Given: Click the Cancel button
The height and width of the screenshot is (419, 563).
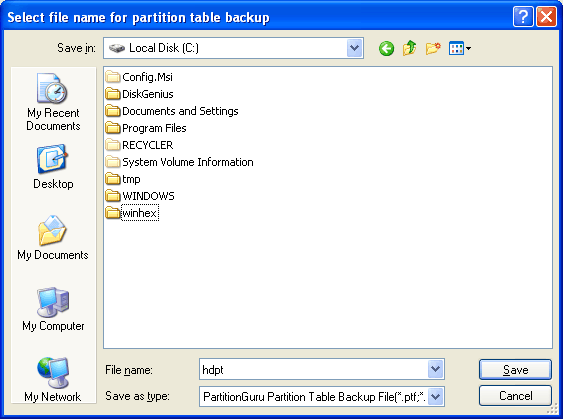Looking at the screenshot, I should pyautogui.click(x=515, y=396).
